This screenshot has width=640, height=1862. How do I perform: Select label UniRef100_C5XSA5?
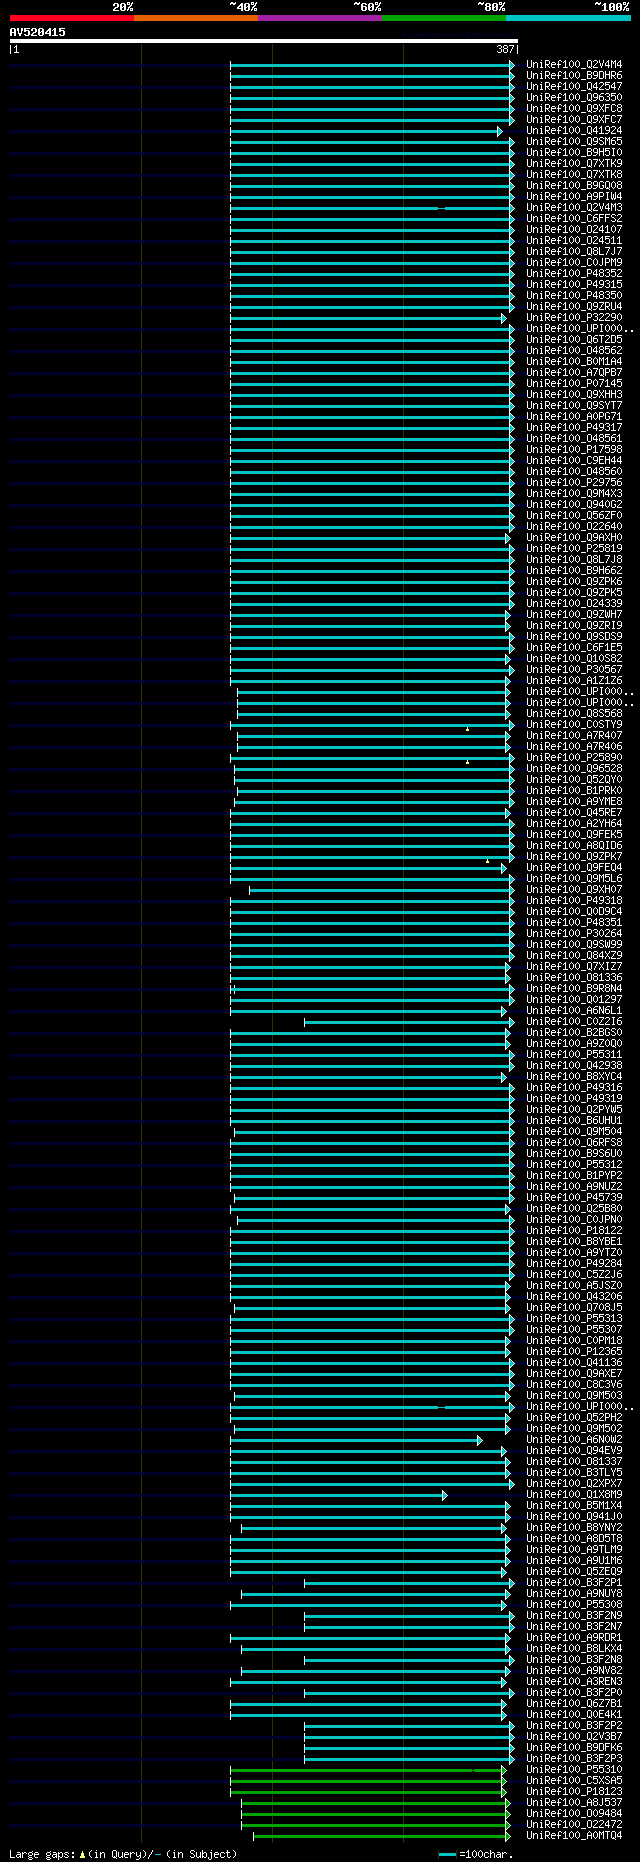point(574,1780)
